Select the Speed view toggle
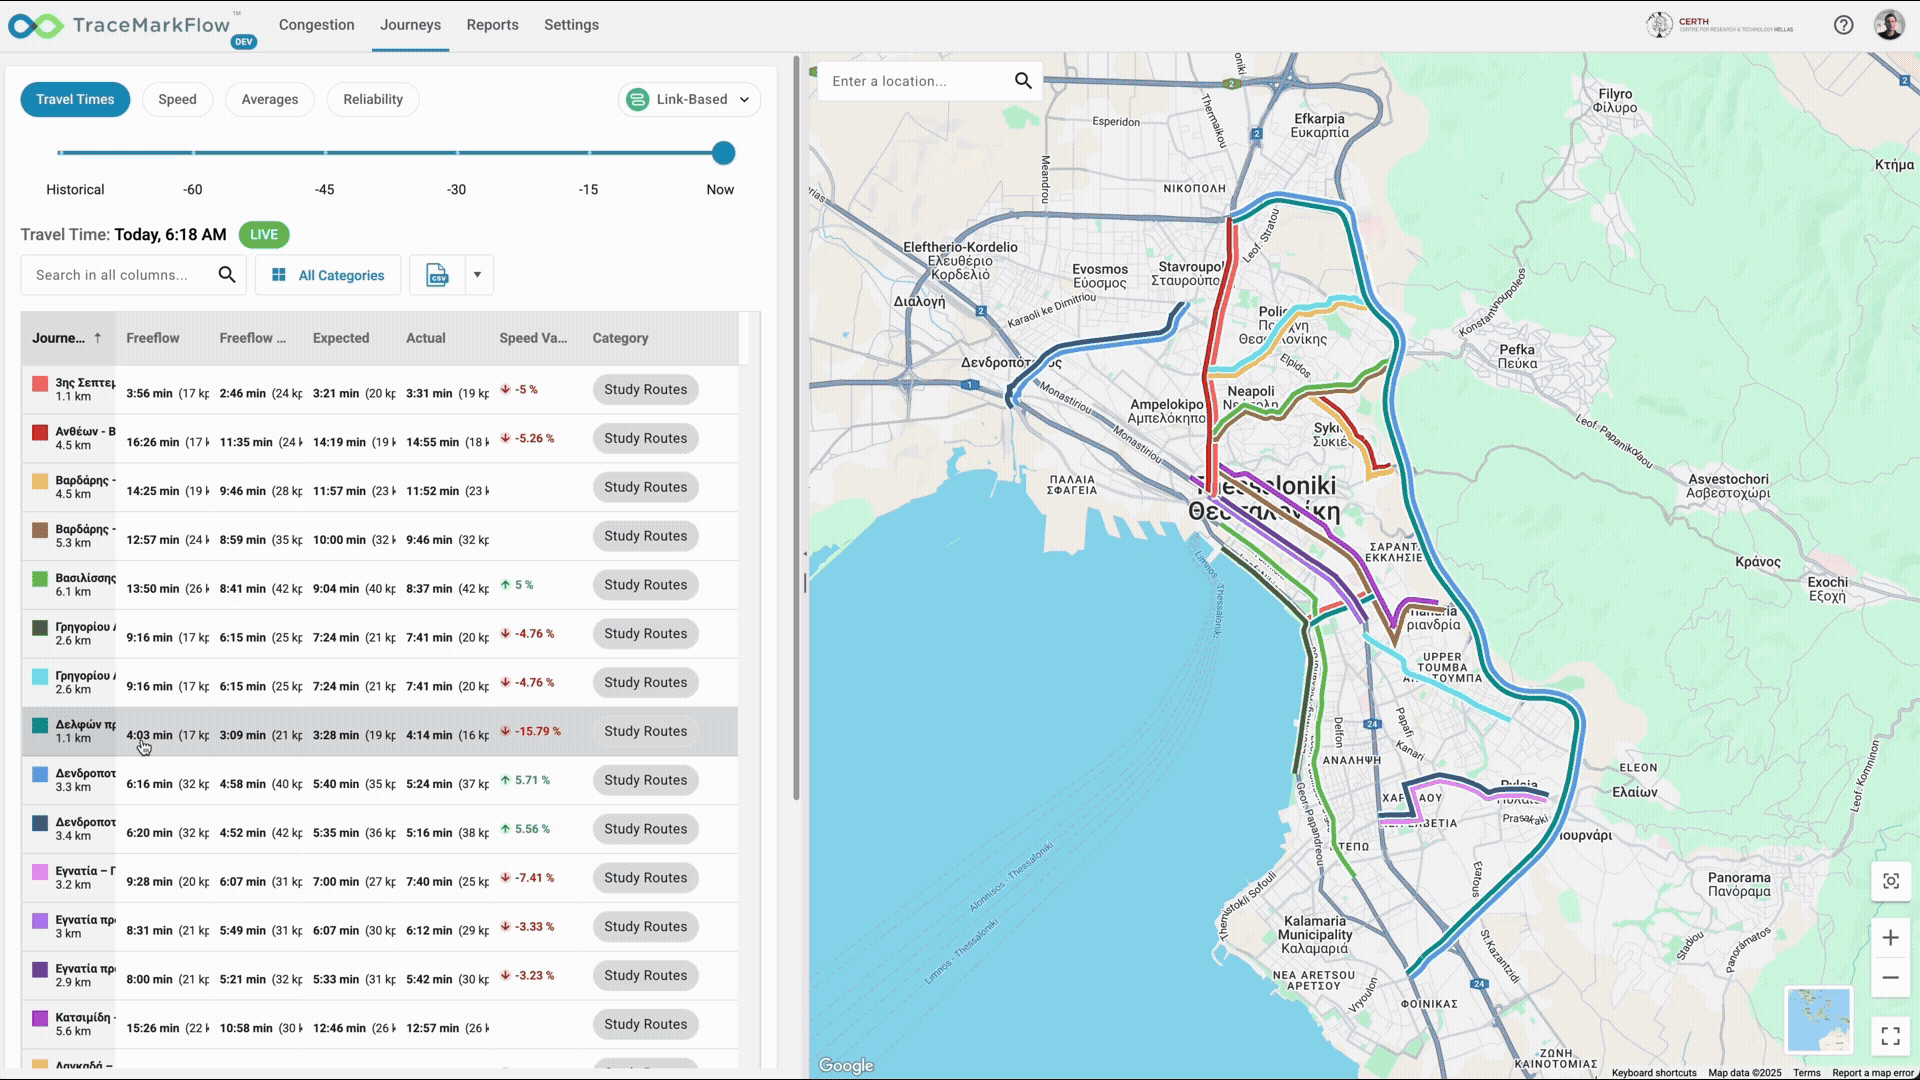 point(177,99)
